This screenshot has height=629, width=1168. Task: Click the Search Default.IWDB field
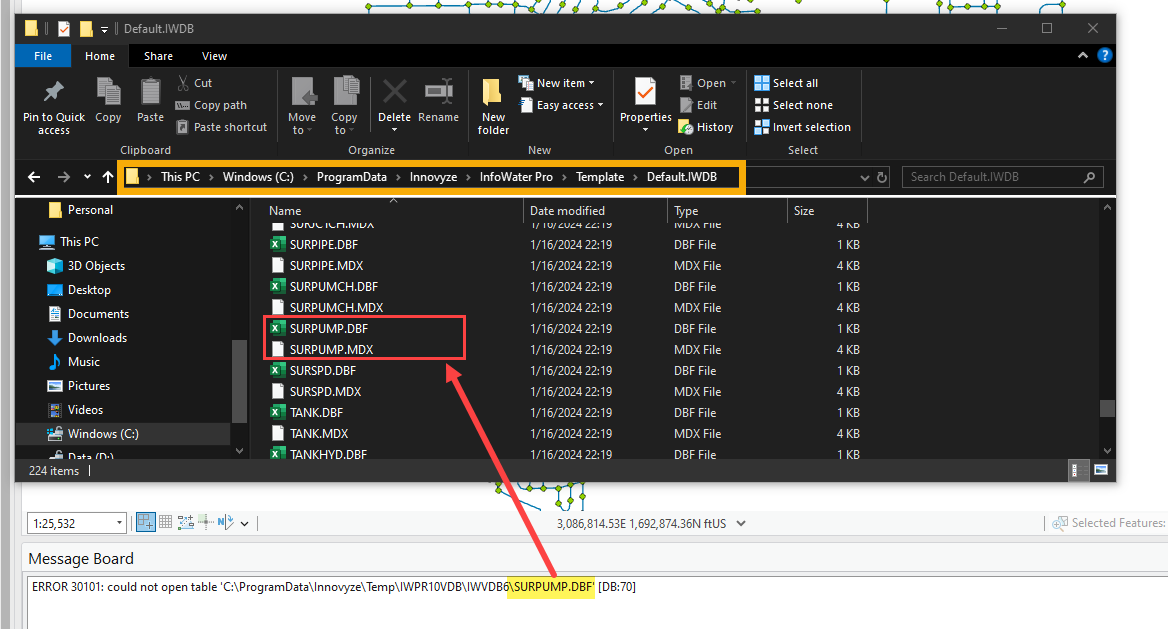click(1002, 177)
